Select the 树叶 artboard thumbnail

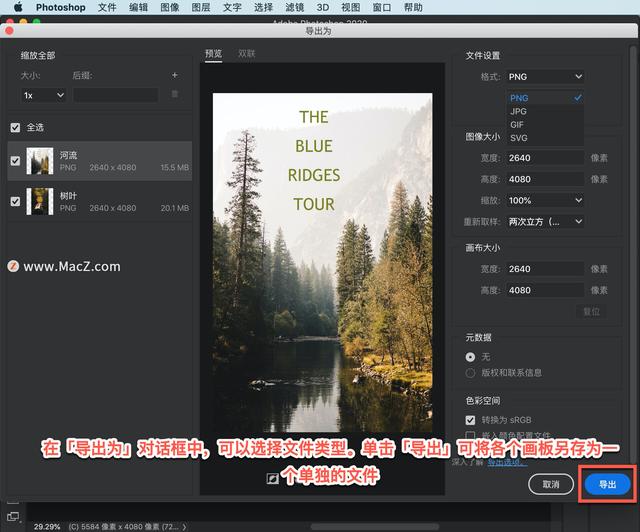click(40, 201)
